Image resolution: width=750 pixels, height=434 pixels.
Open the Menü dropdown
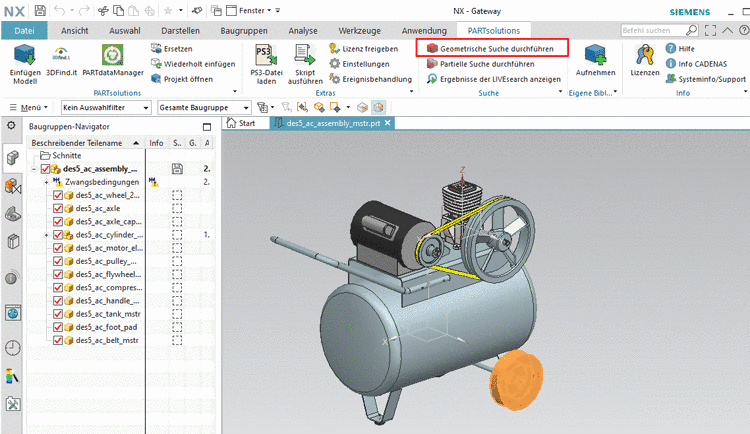tap(29, 107)
